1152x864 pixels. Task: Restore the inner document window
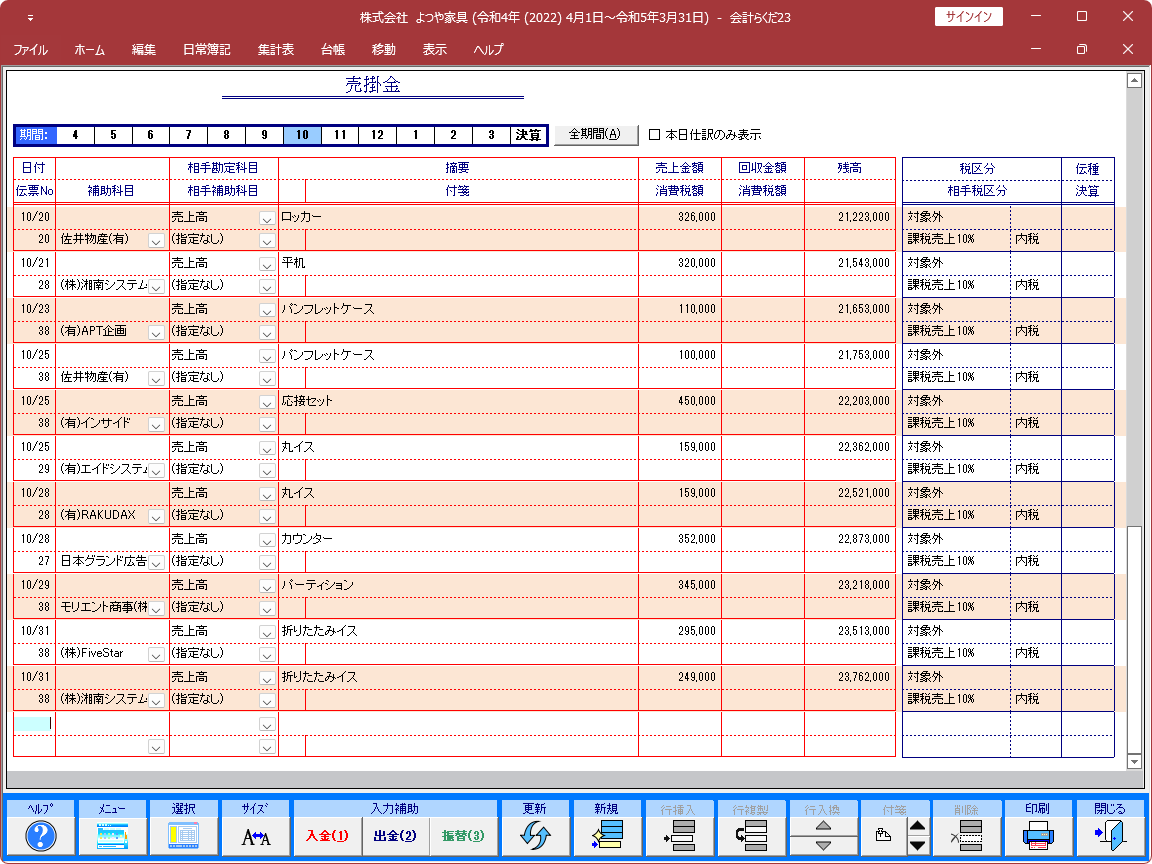[x=1081, y=49]
